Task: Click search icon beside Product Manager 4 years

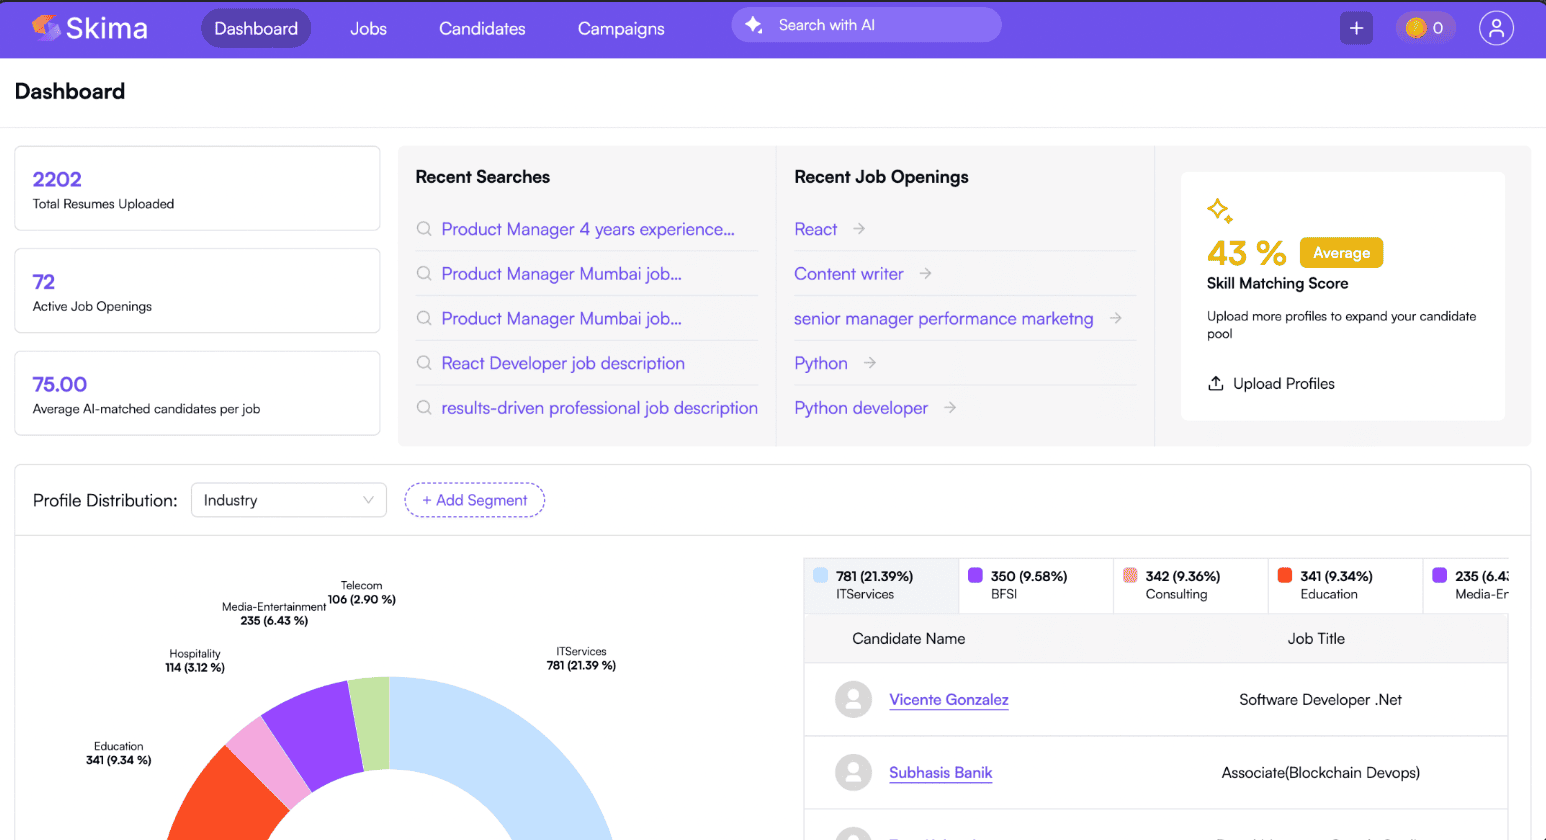Action: 424,229
